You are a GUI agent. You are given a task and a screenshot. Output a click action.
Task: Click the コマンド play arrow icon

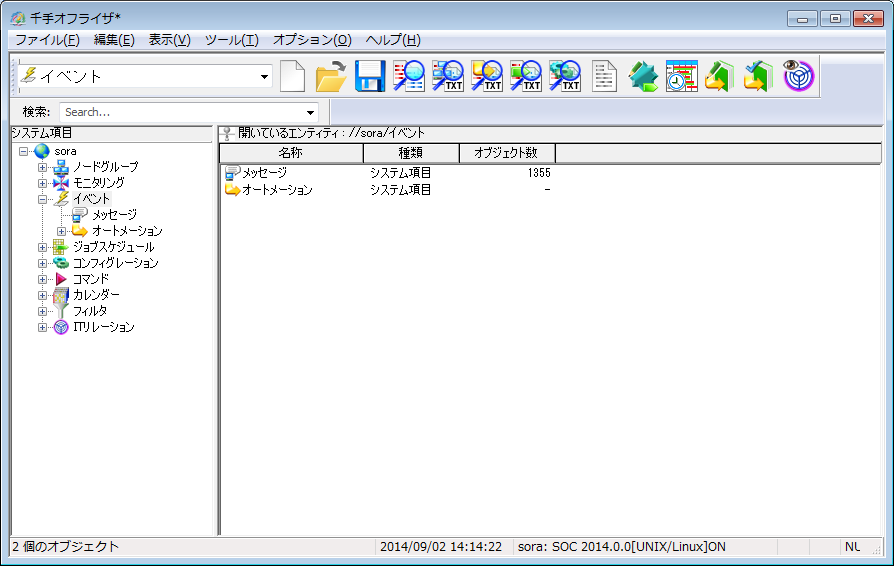point(61,279)
